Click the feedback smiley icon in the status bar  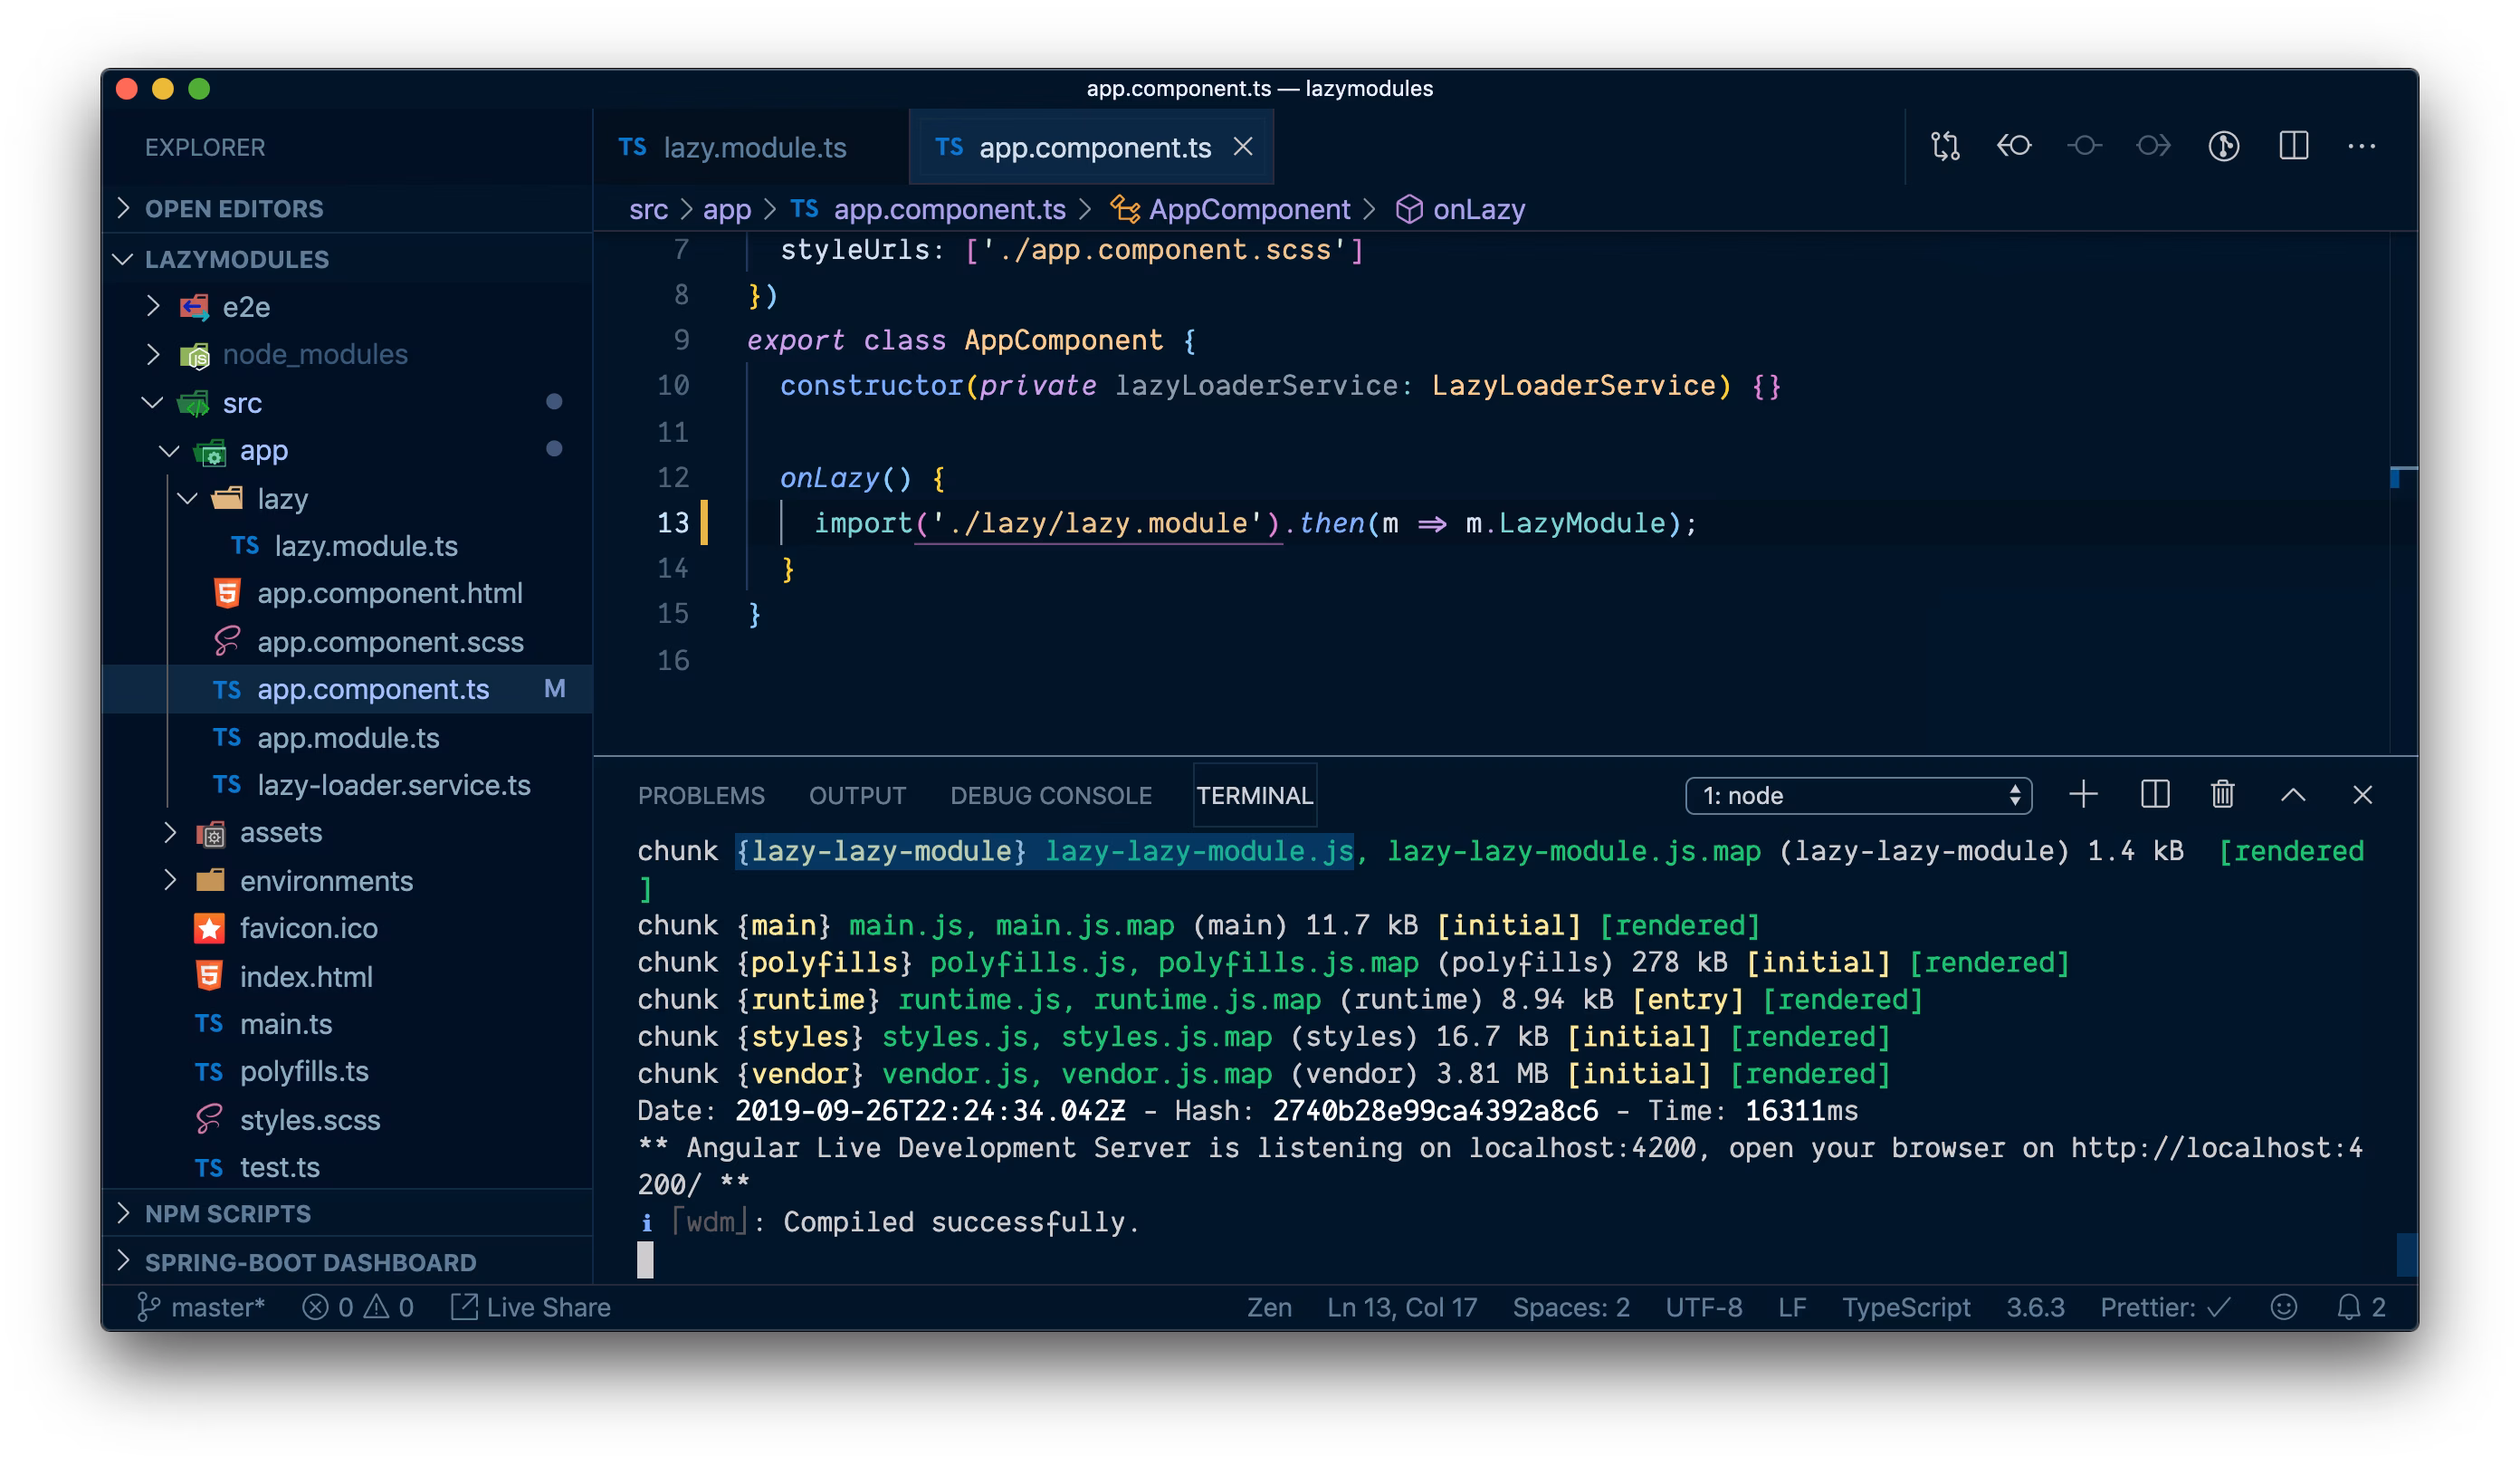pyautogui.click(x=2283, y=1307)
